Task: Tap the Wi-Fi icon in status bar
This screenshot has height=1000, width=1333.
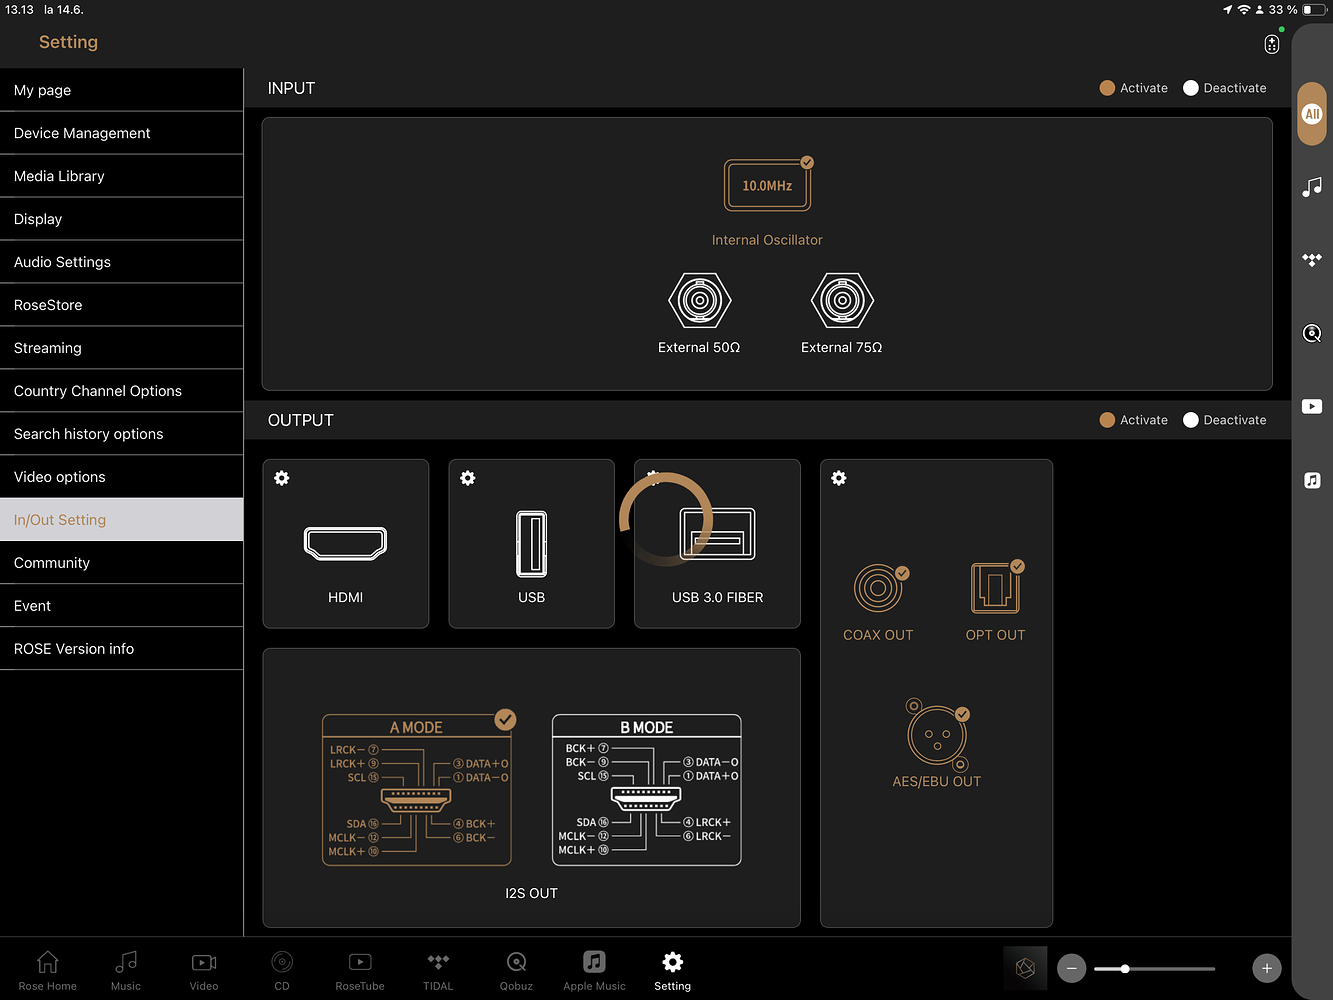Action: [x=1244, y=10]
